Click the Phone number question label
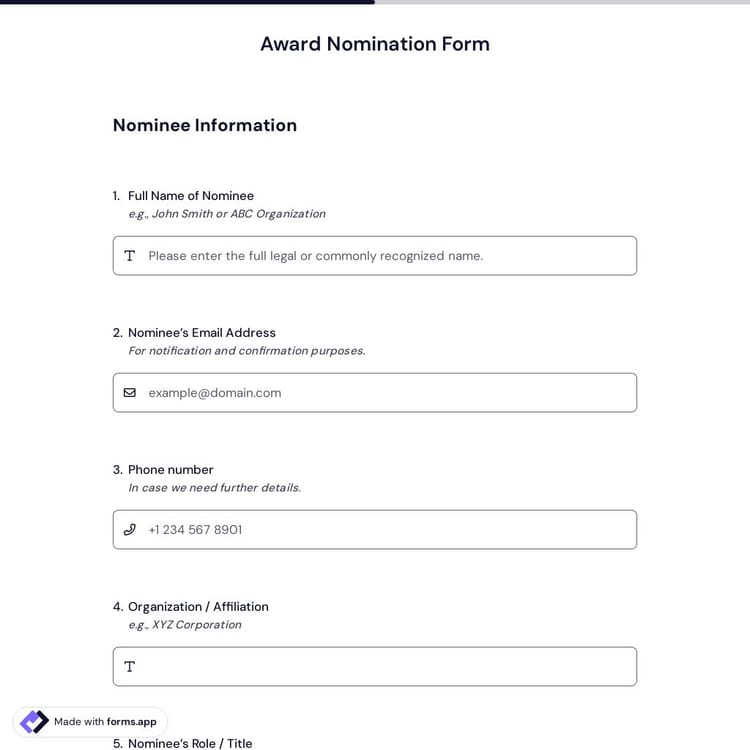 171,470
